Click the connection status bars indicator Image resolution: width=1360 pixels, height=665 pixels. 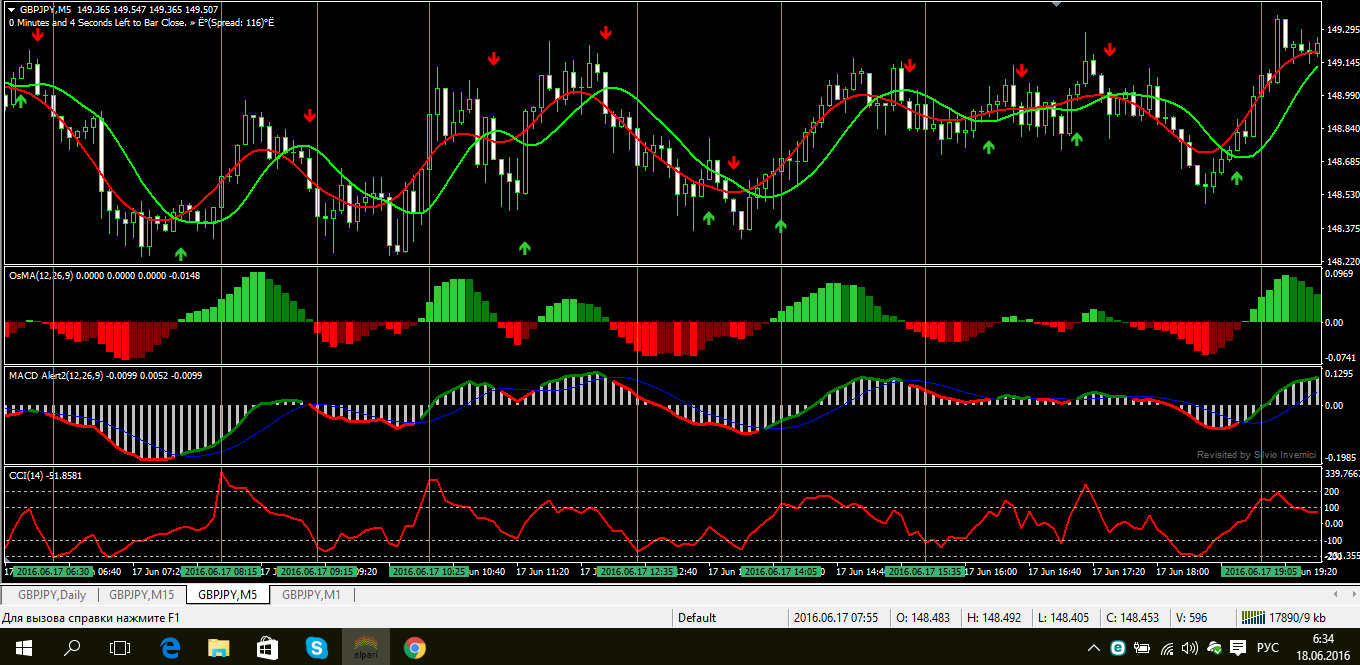coord(1250,618)
